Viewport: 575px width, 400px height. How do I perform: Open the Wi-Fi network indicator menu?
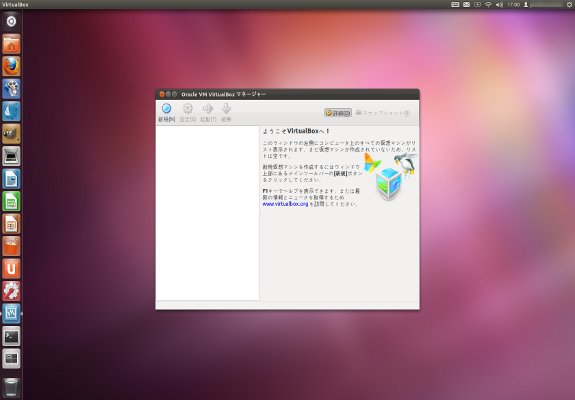[488, 4]
